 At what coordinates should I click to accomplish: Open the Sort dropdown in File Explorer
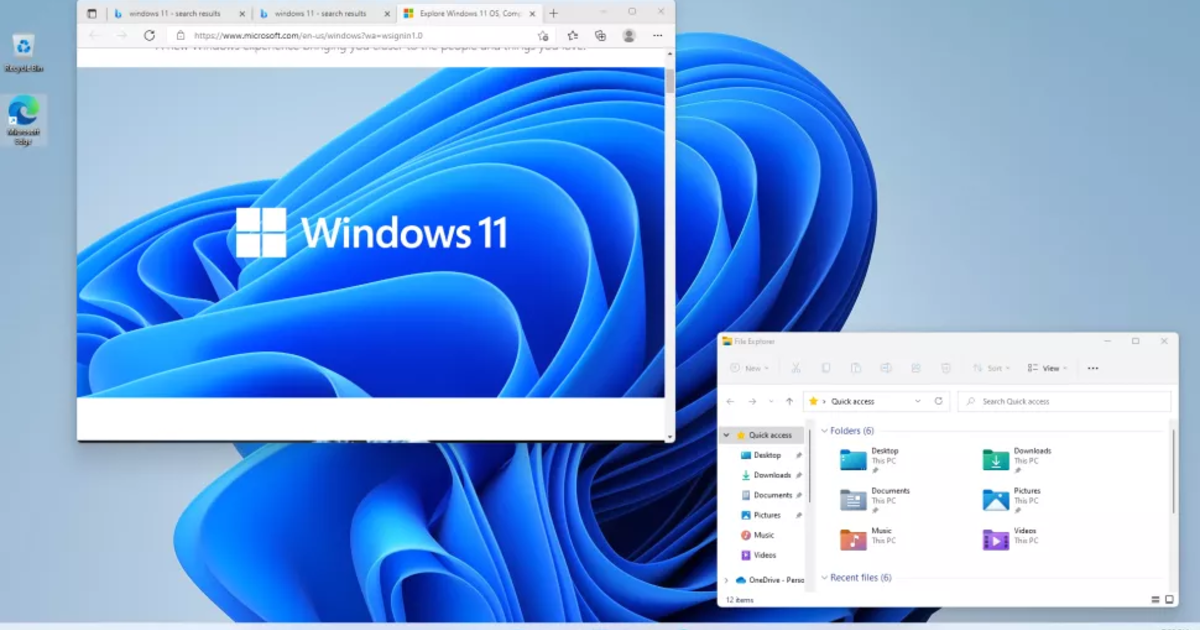(x=992, y=368)
